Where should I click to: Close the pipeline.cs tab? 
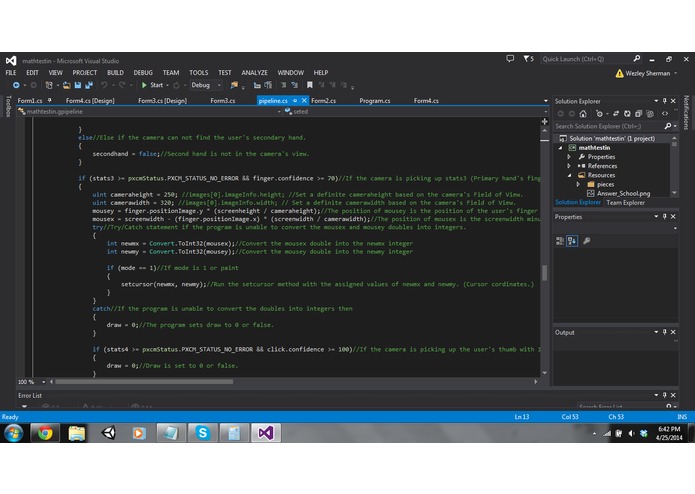click(304, 101)
